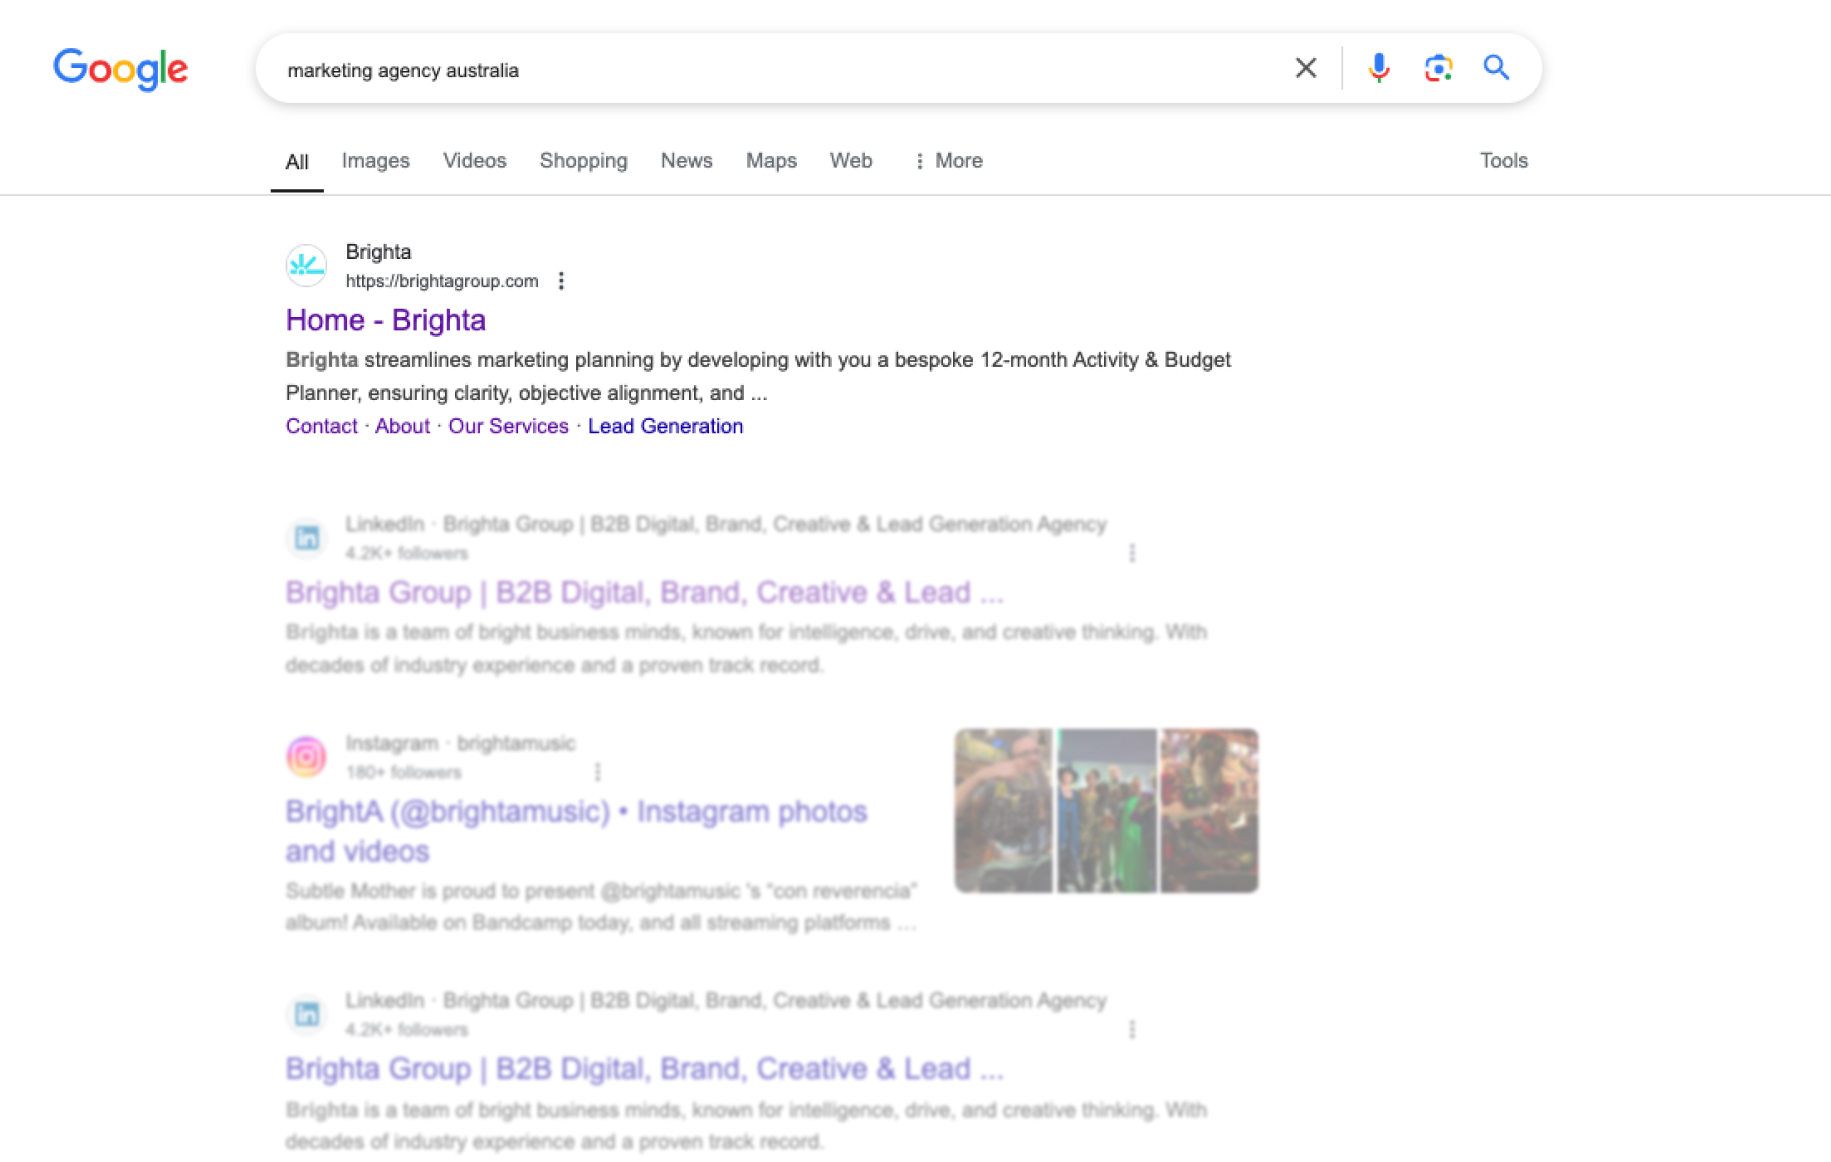Click the Instagram icon in results
Screen dimensions: 1831x1162
[306, 756]
